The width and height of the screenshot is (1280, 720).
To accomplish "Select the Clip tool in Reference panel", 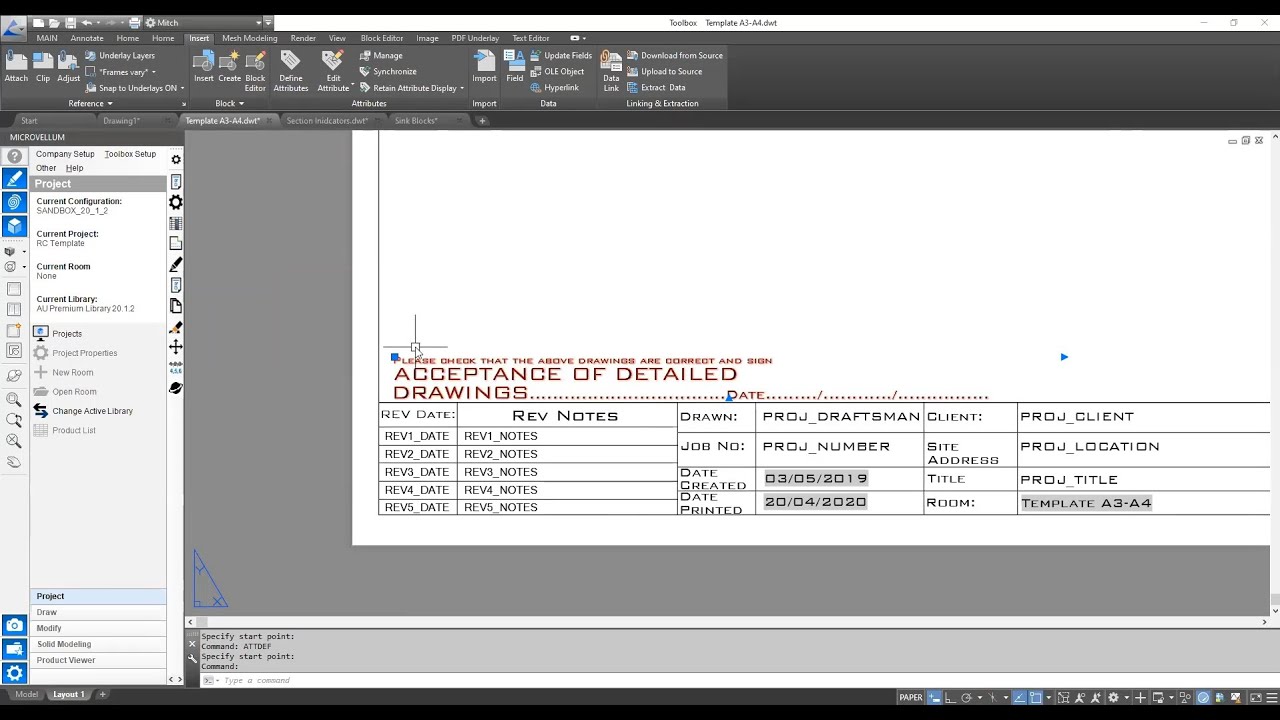I will 43,67.
